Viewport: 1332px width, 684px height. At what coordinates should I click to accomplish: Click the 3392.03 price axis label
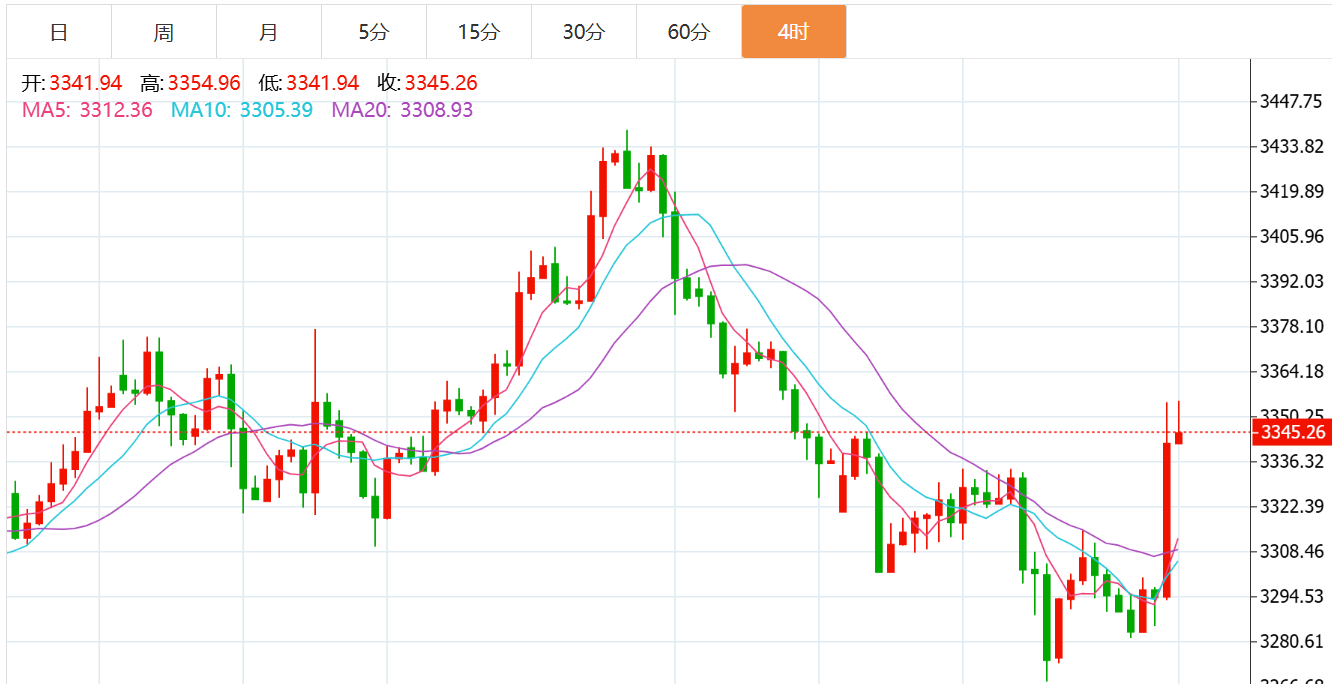point(1291,282)
